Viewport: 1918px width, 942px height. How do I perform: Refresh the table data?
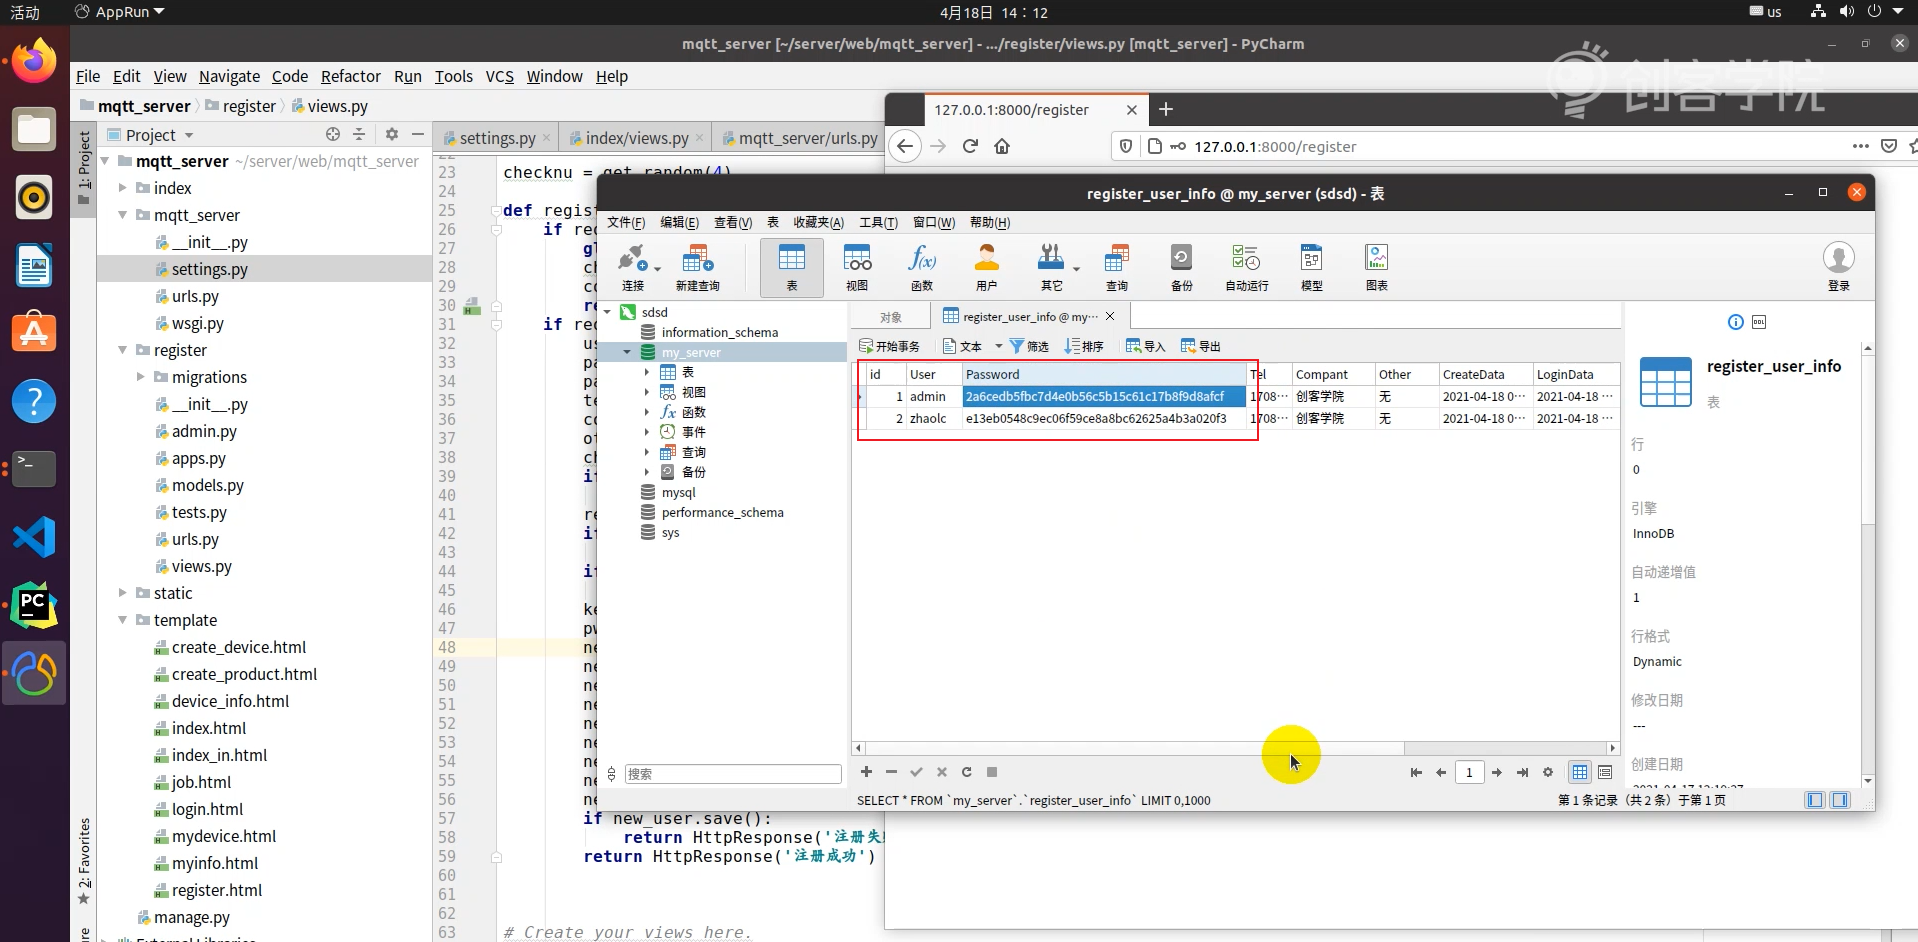[x=967, y=772]
